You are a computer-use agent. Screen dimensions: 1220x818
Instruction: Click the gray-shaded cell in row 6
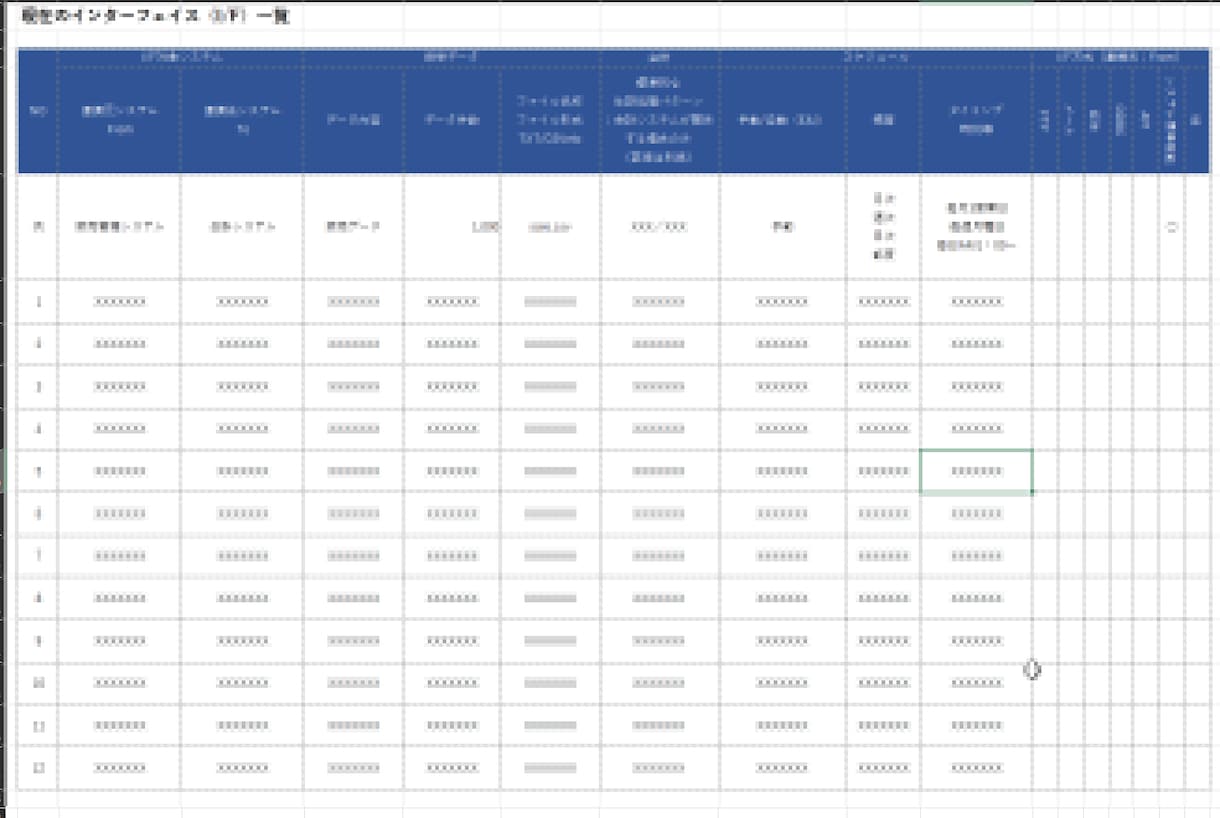(550, 513)
